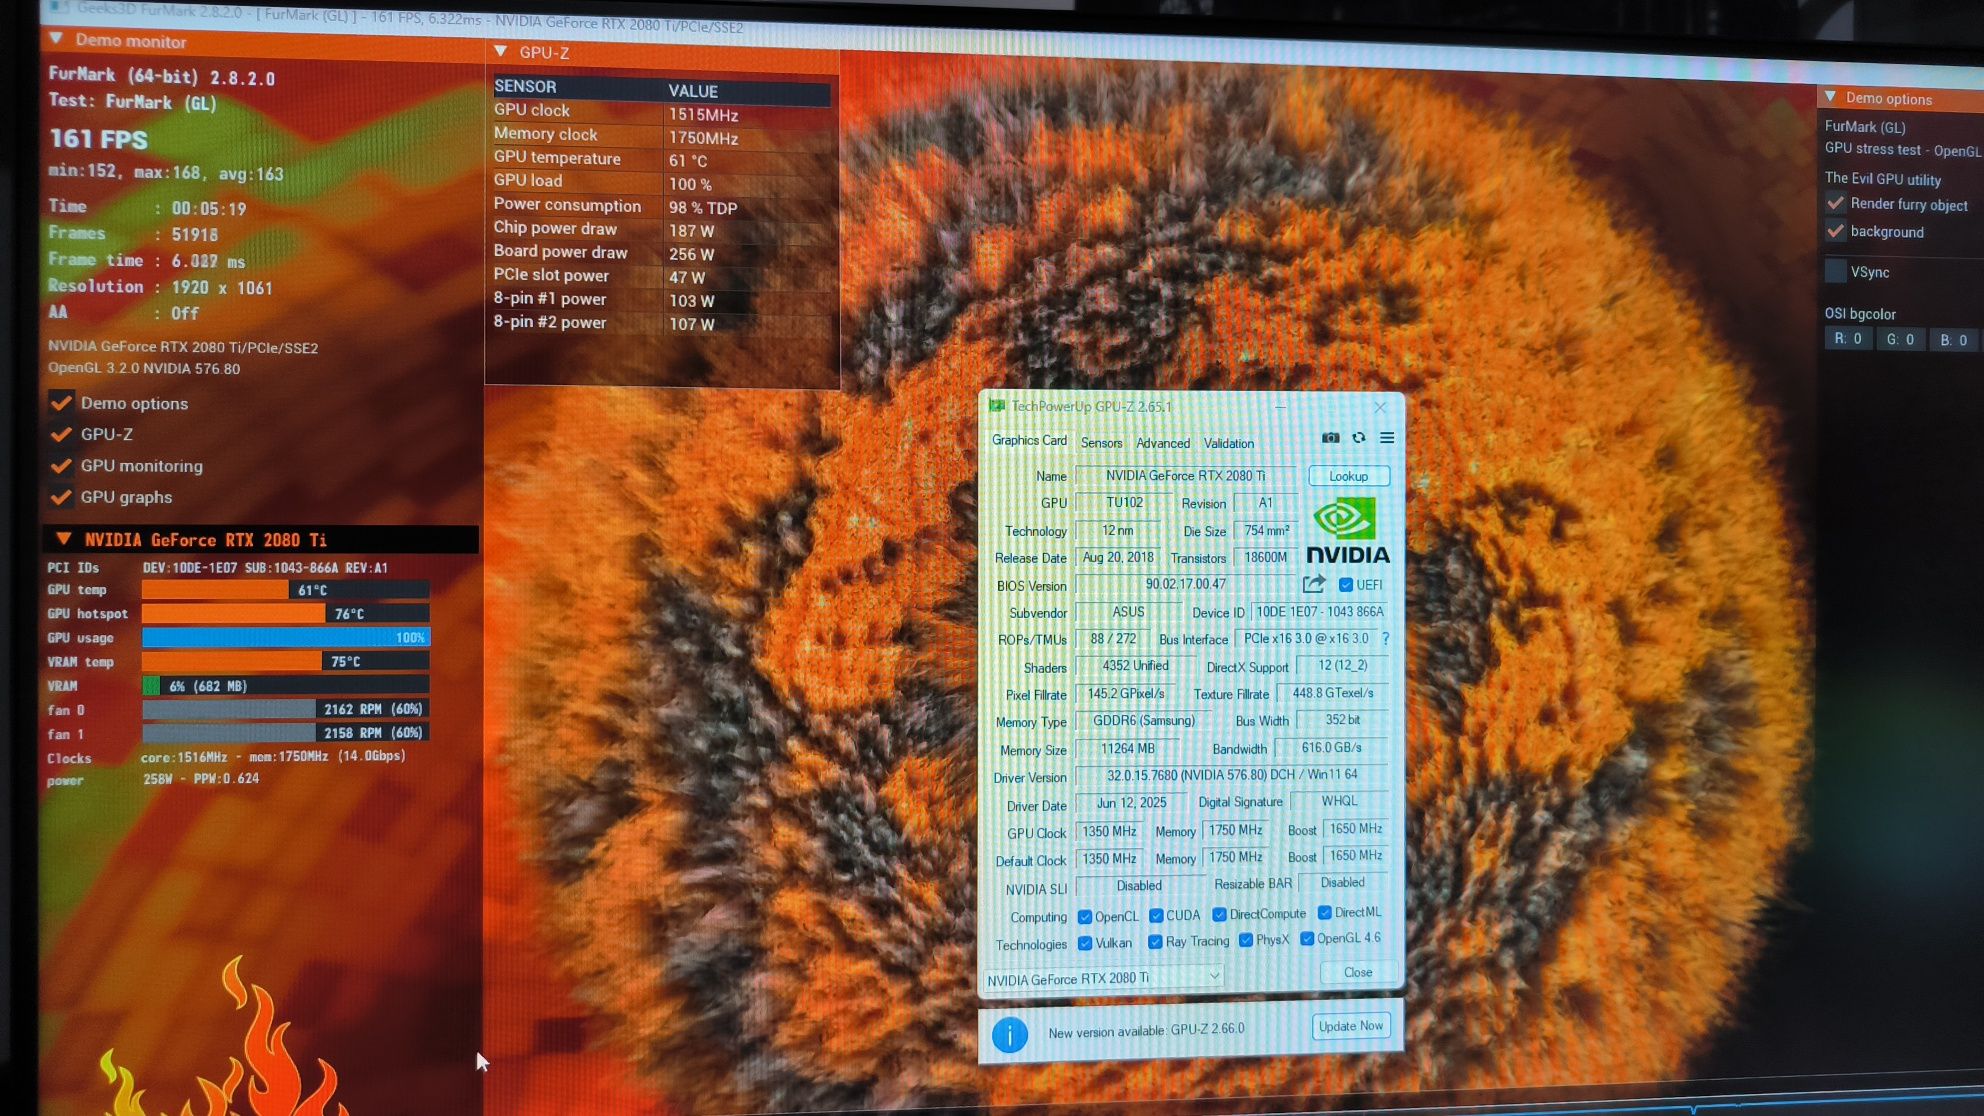
Task: Enable the VSync checkbox
Action: tap(1836, 271)
